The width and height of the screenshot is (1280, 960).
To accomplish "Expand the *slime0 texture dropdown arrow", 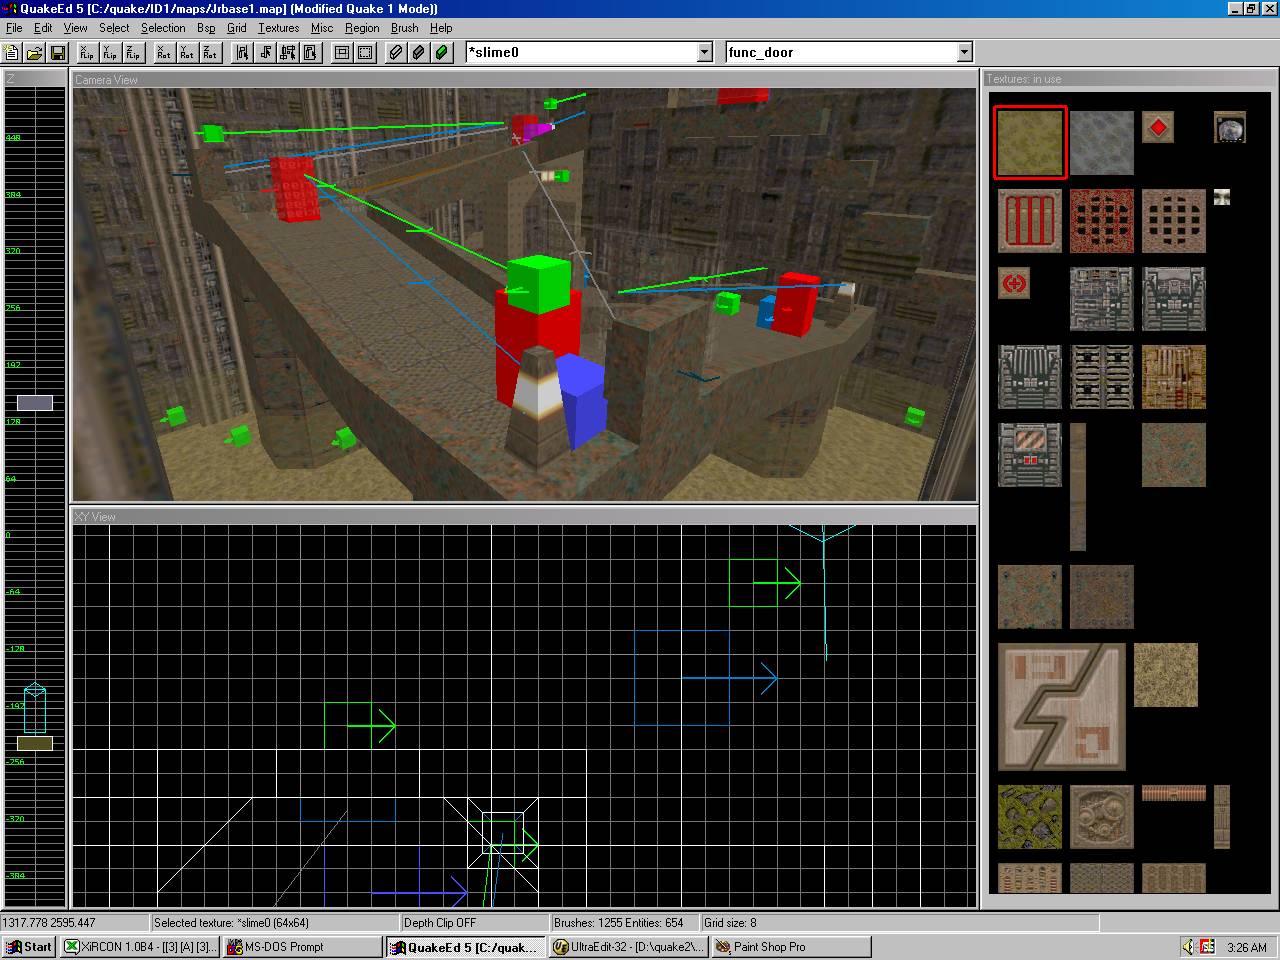I will click(704, 52).
